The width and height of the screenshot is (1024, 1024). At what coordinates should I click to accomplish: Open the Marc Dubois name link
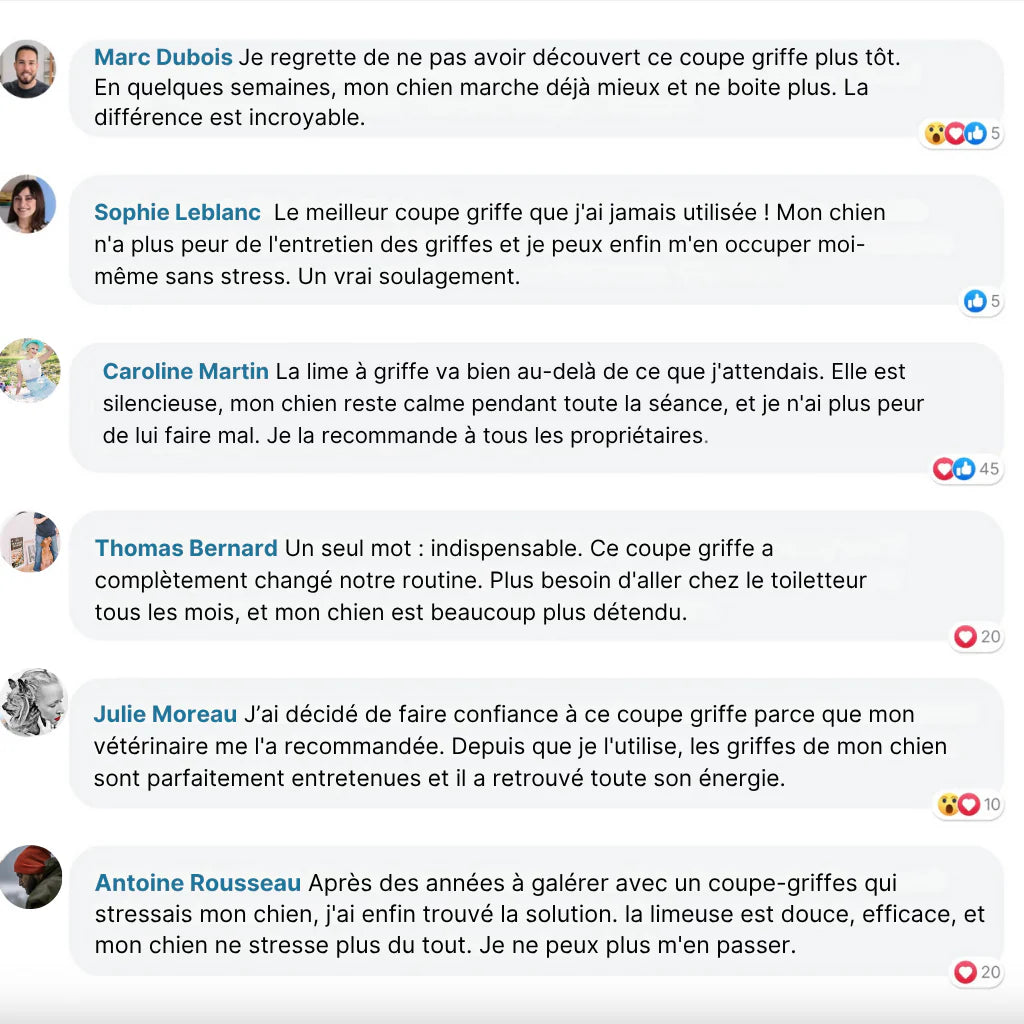[163, 57]
